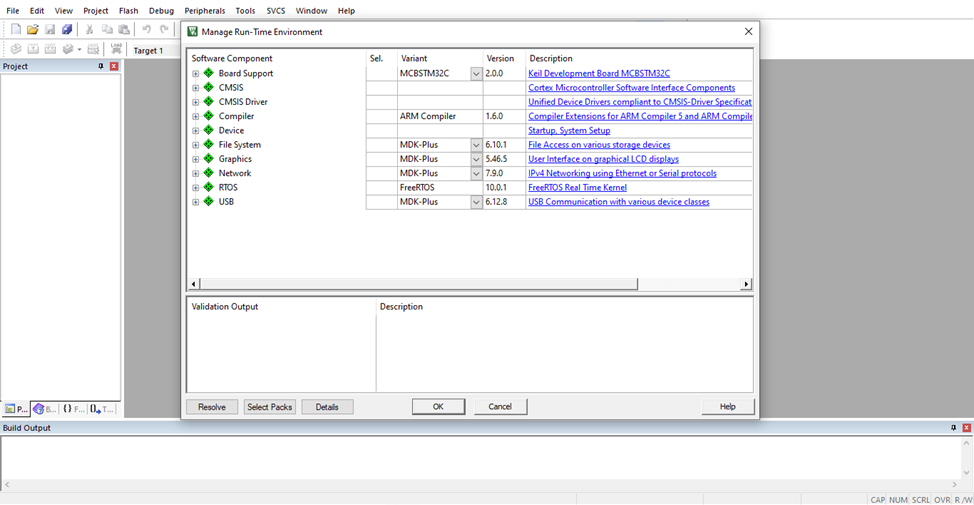Expand the Board Support tree node
Screen dimensions: 974x505
click(196, 73)
